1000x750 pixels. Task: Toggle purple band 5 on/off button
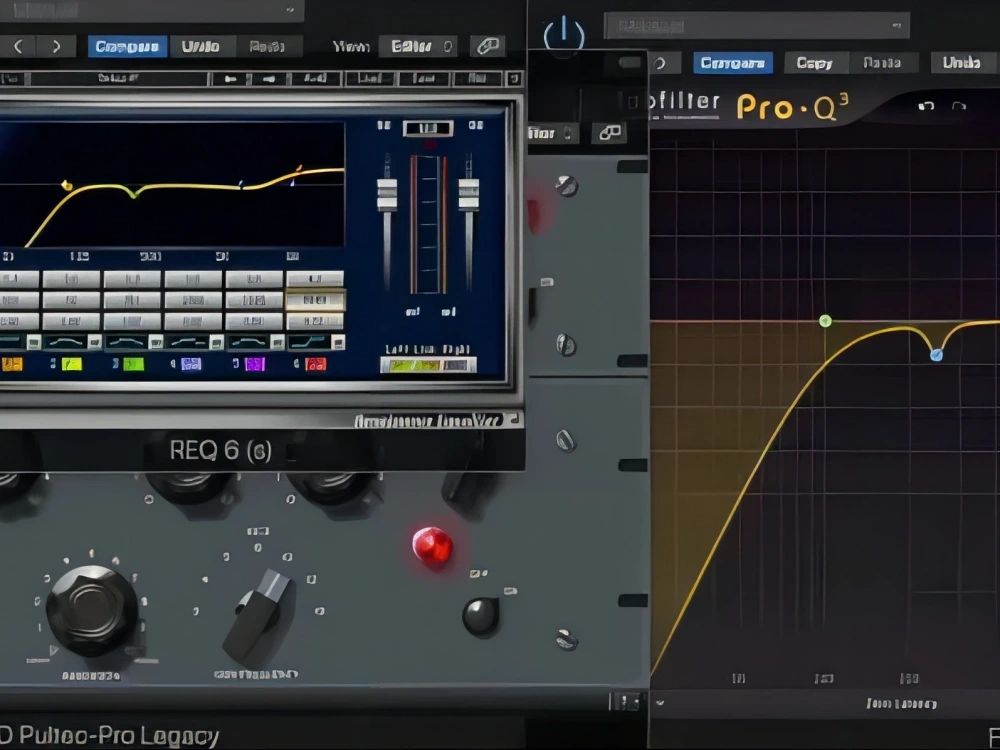(x=254, y=364)
